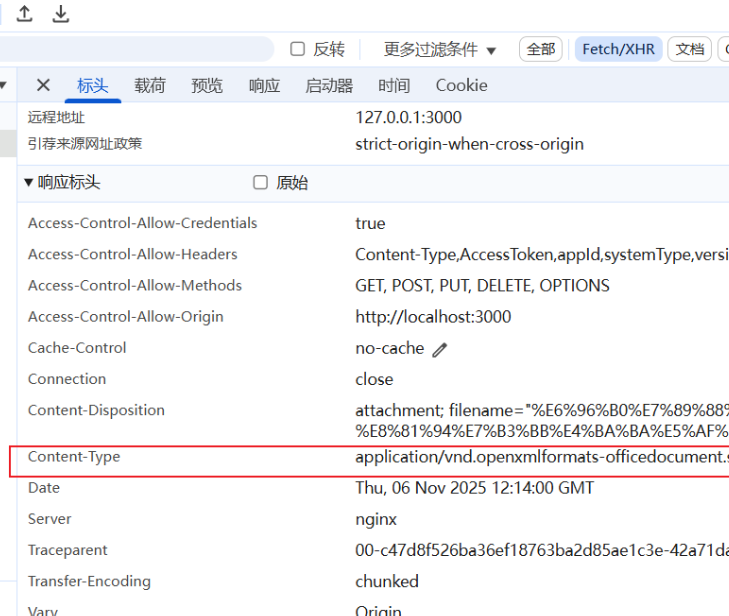This screenshot has height=616, width=729.
Task: Click the http://localhost:3000 value
Action: tap(433, 317)
